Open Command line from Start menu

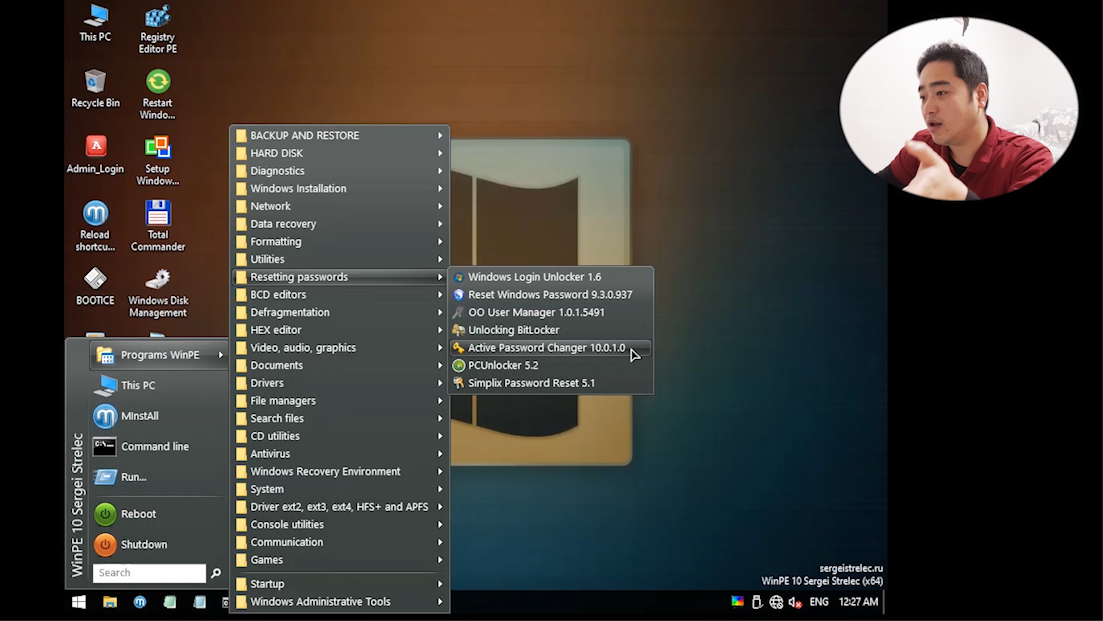pos(159,447)
